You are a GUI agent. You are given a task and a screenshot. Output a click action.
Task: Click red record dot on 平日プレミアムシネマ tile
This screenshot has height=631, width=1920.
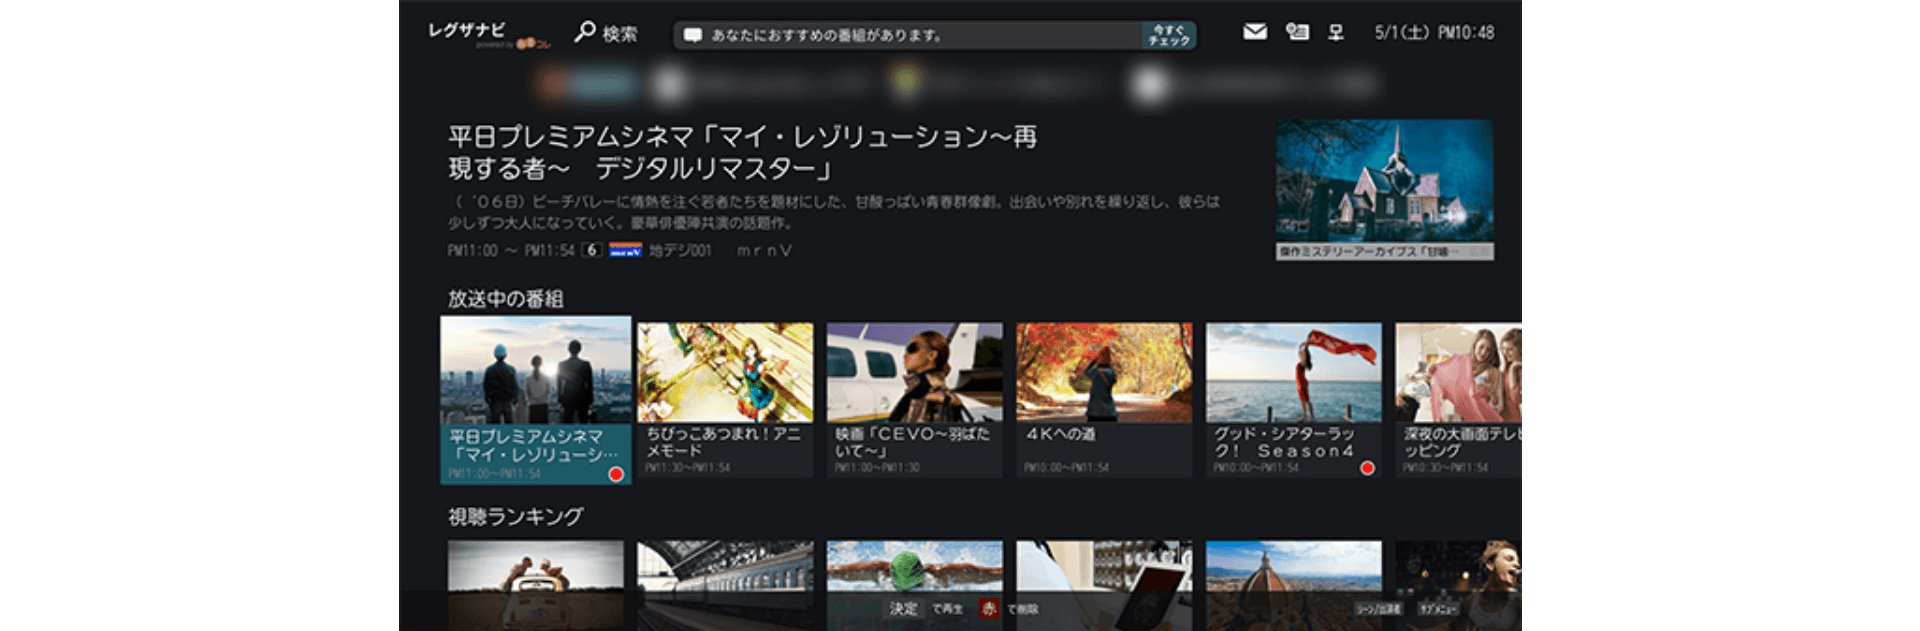[x=616, y=474]
